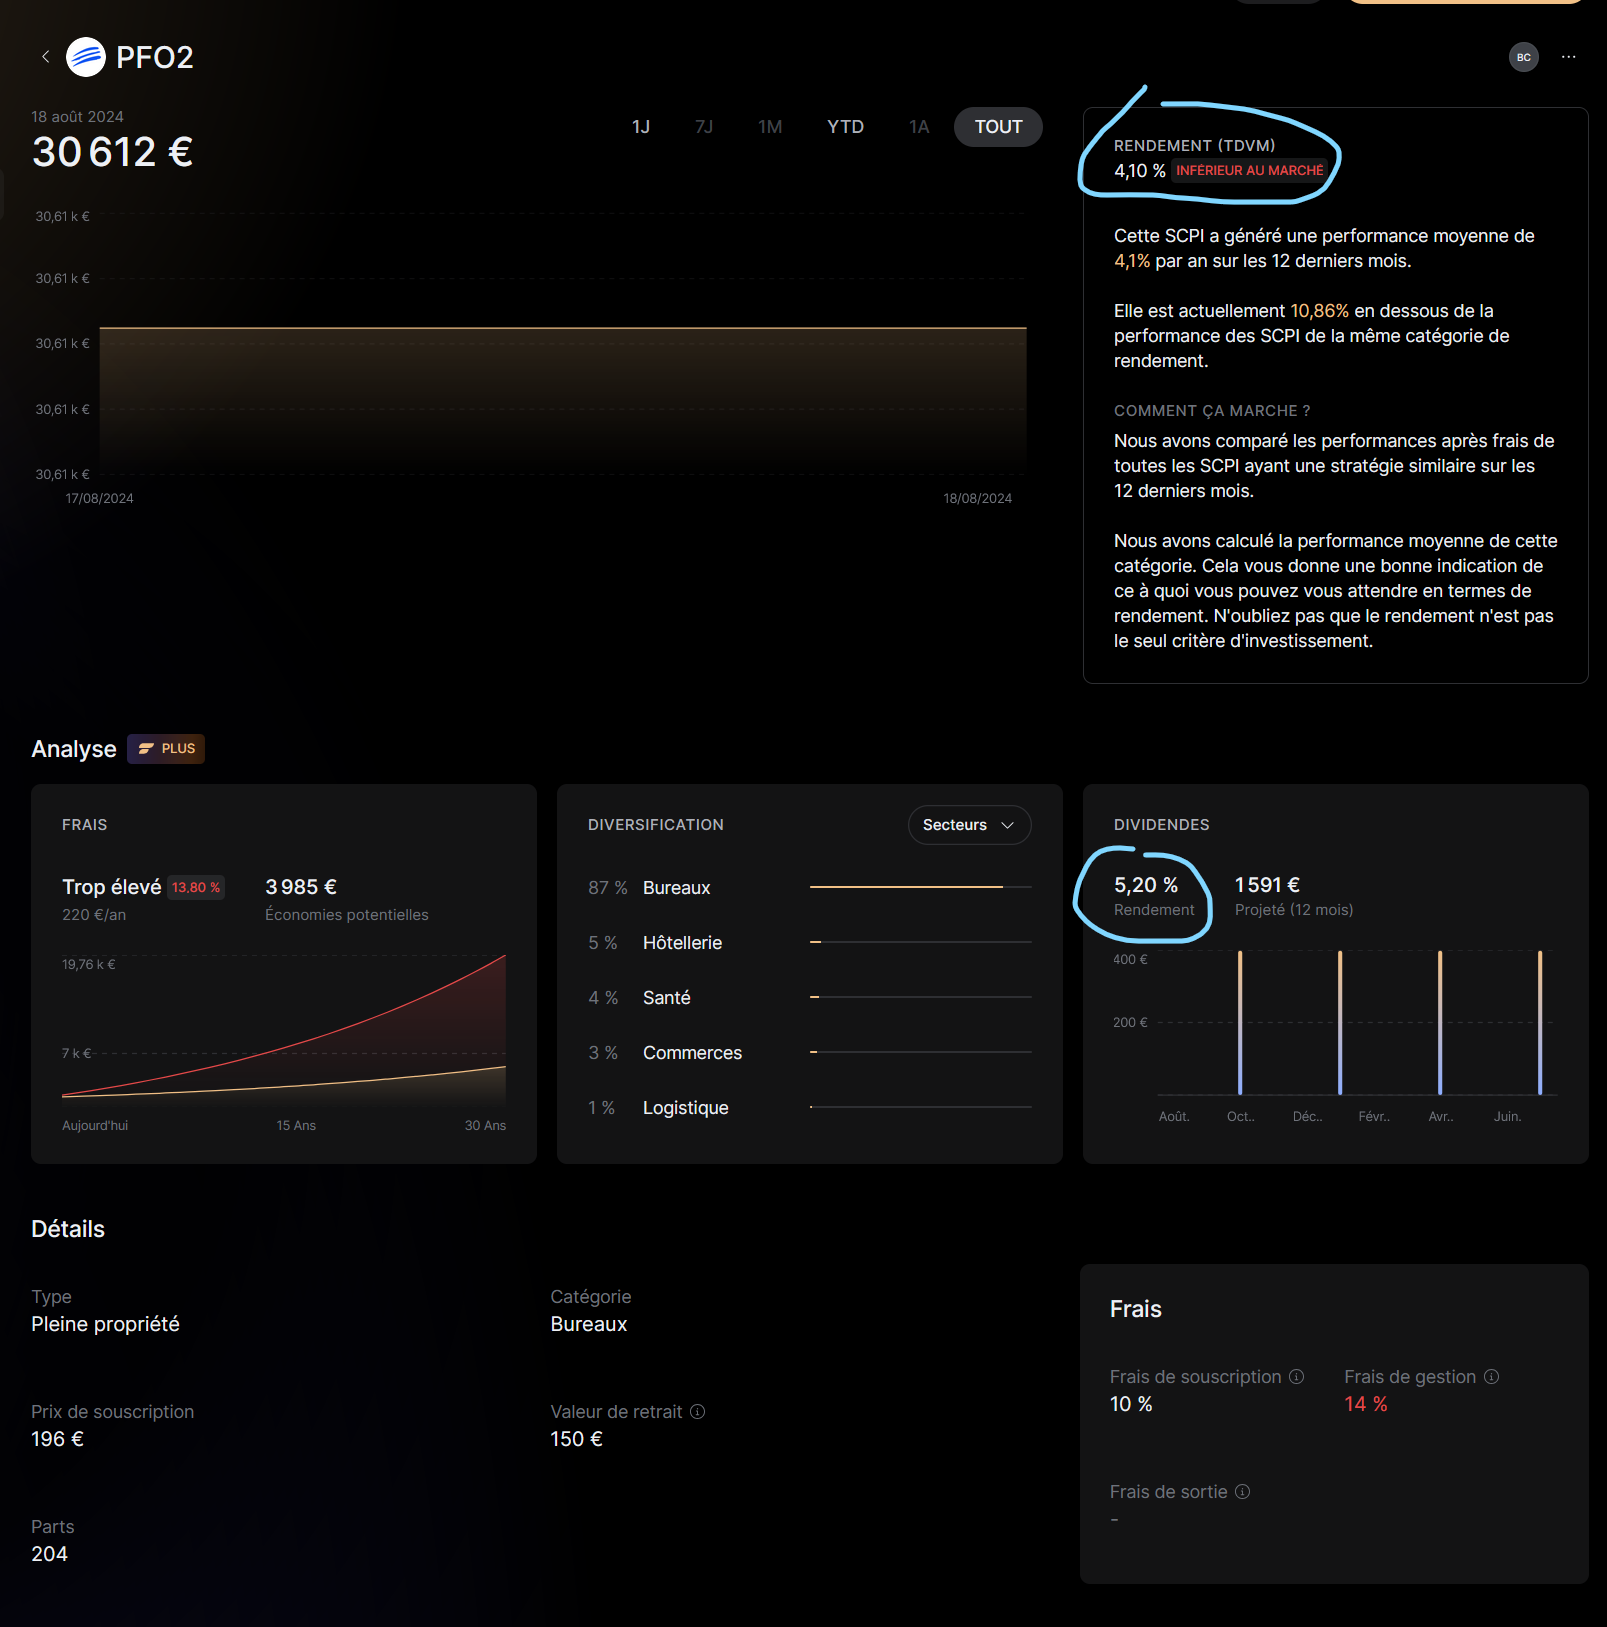Click the PFO2 blue logo icon
Viewport: 1607px width, 1627px height.
tap(86, 57)
